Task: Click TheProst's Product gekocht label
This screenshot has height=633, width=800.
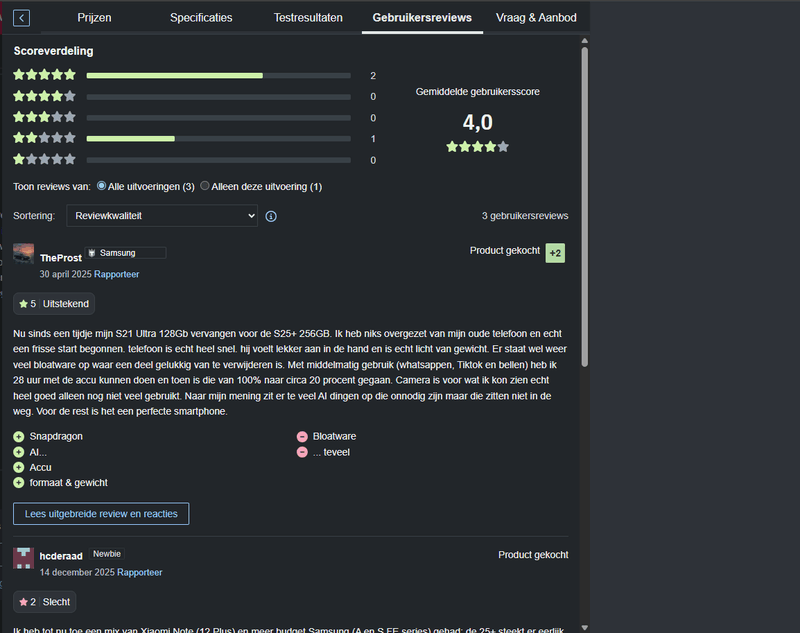Action: tap(505, 250)
